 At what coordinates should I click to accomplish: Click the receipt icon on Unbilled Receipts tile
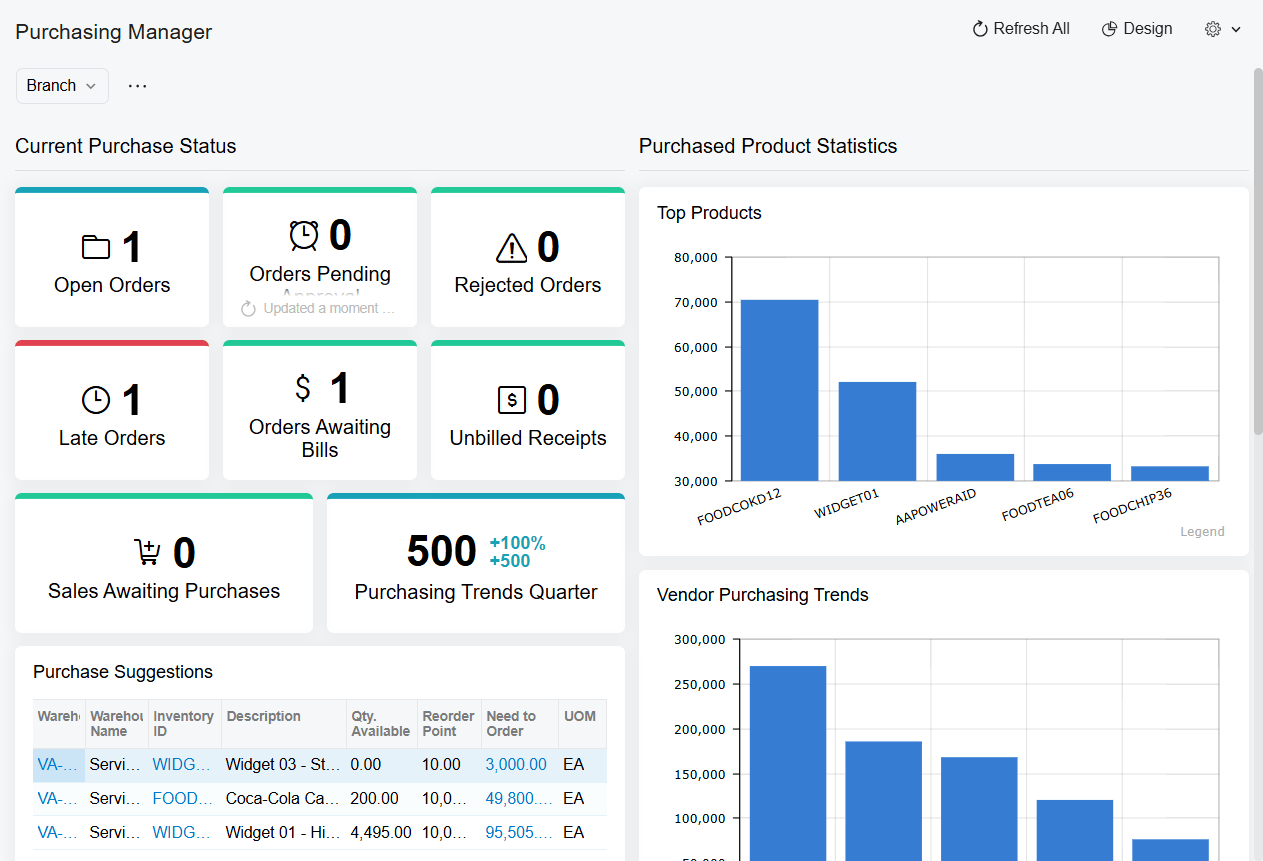512,399
